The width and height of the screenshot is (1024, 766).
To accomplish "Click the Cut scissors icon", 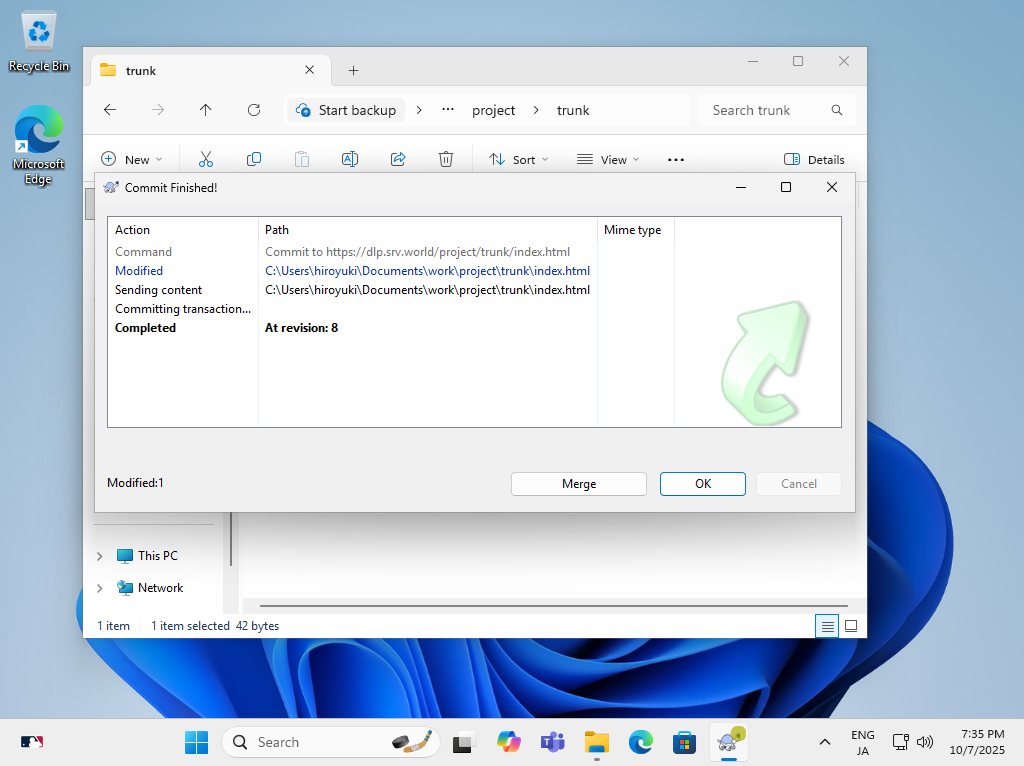I will (x=206, y=159).
